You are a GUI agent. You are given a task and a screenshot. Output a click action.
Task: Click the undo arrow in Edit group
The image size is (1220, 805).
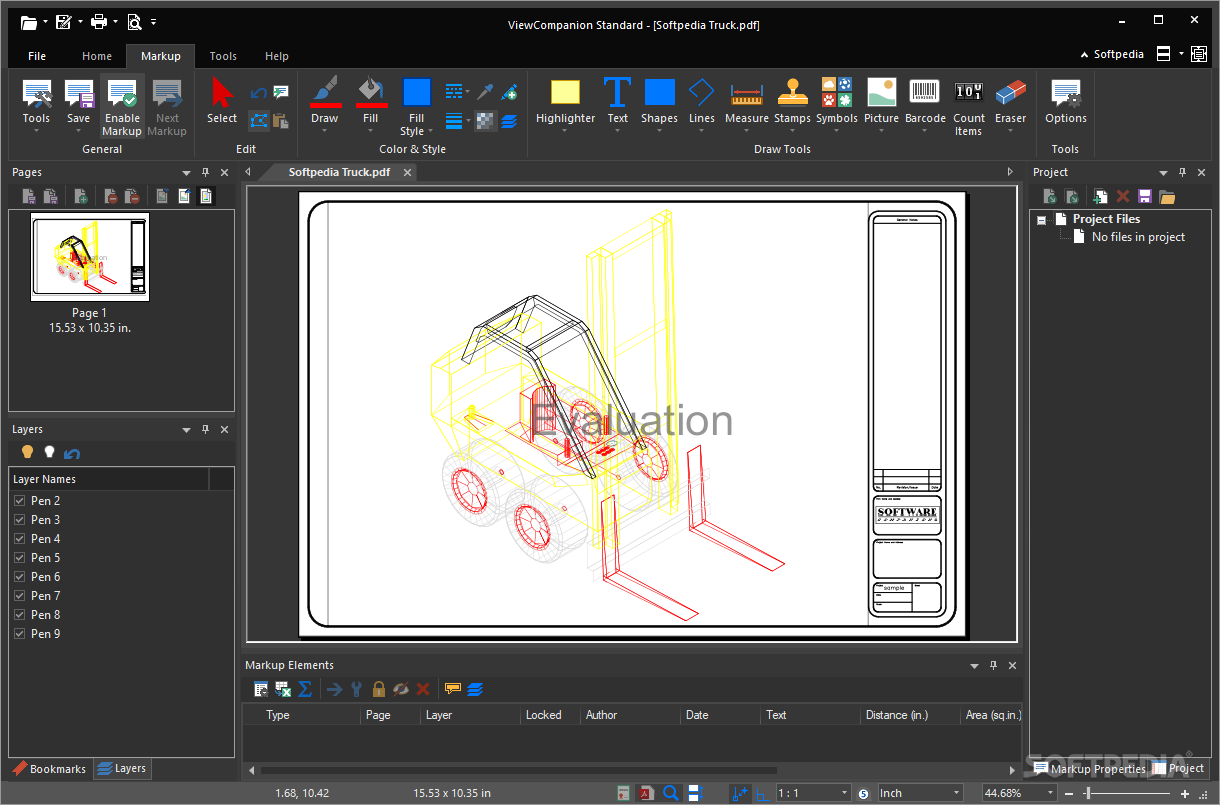coord(258,93)
